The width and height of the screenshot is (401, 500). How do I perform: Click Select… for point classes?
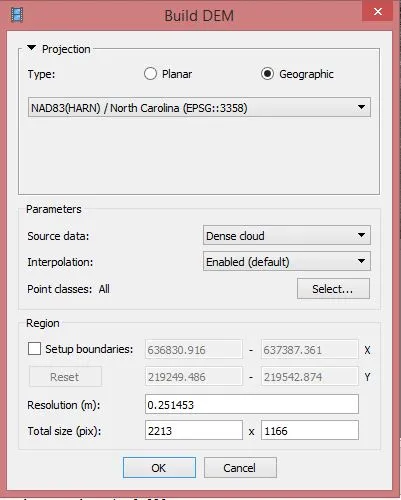pos(333,289)
